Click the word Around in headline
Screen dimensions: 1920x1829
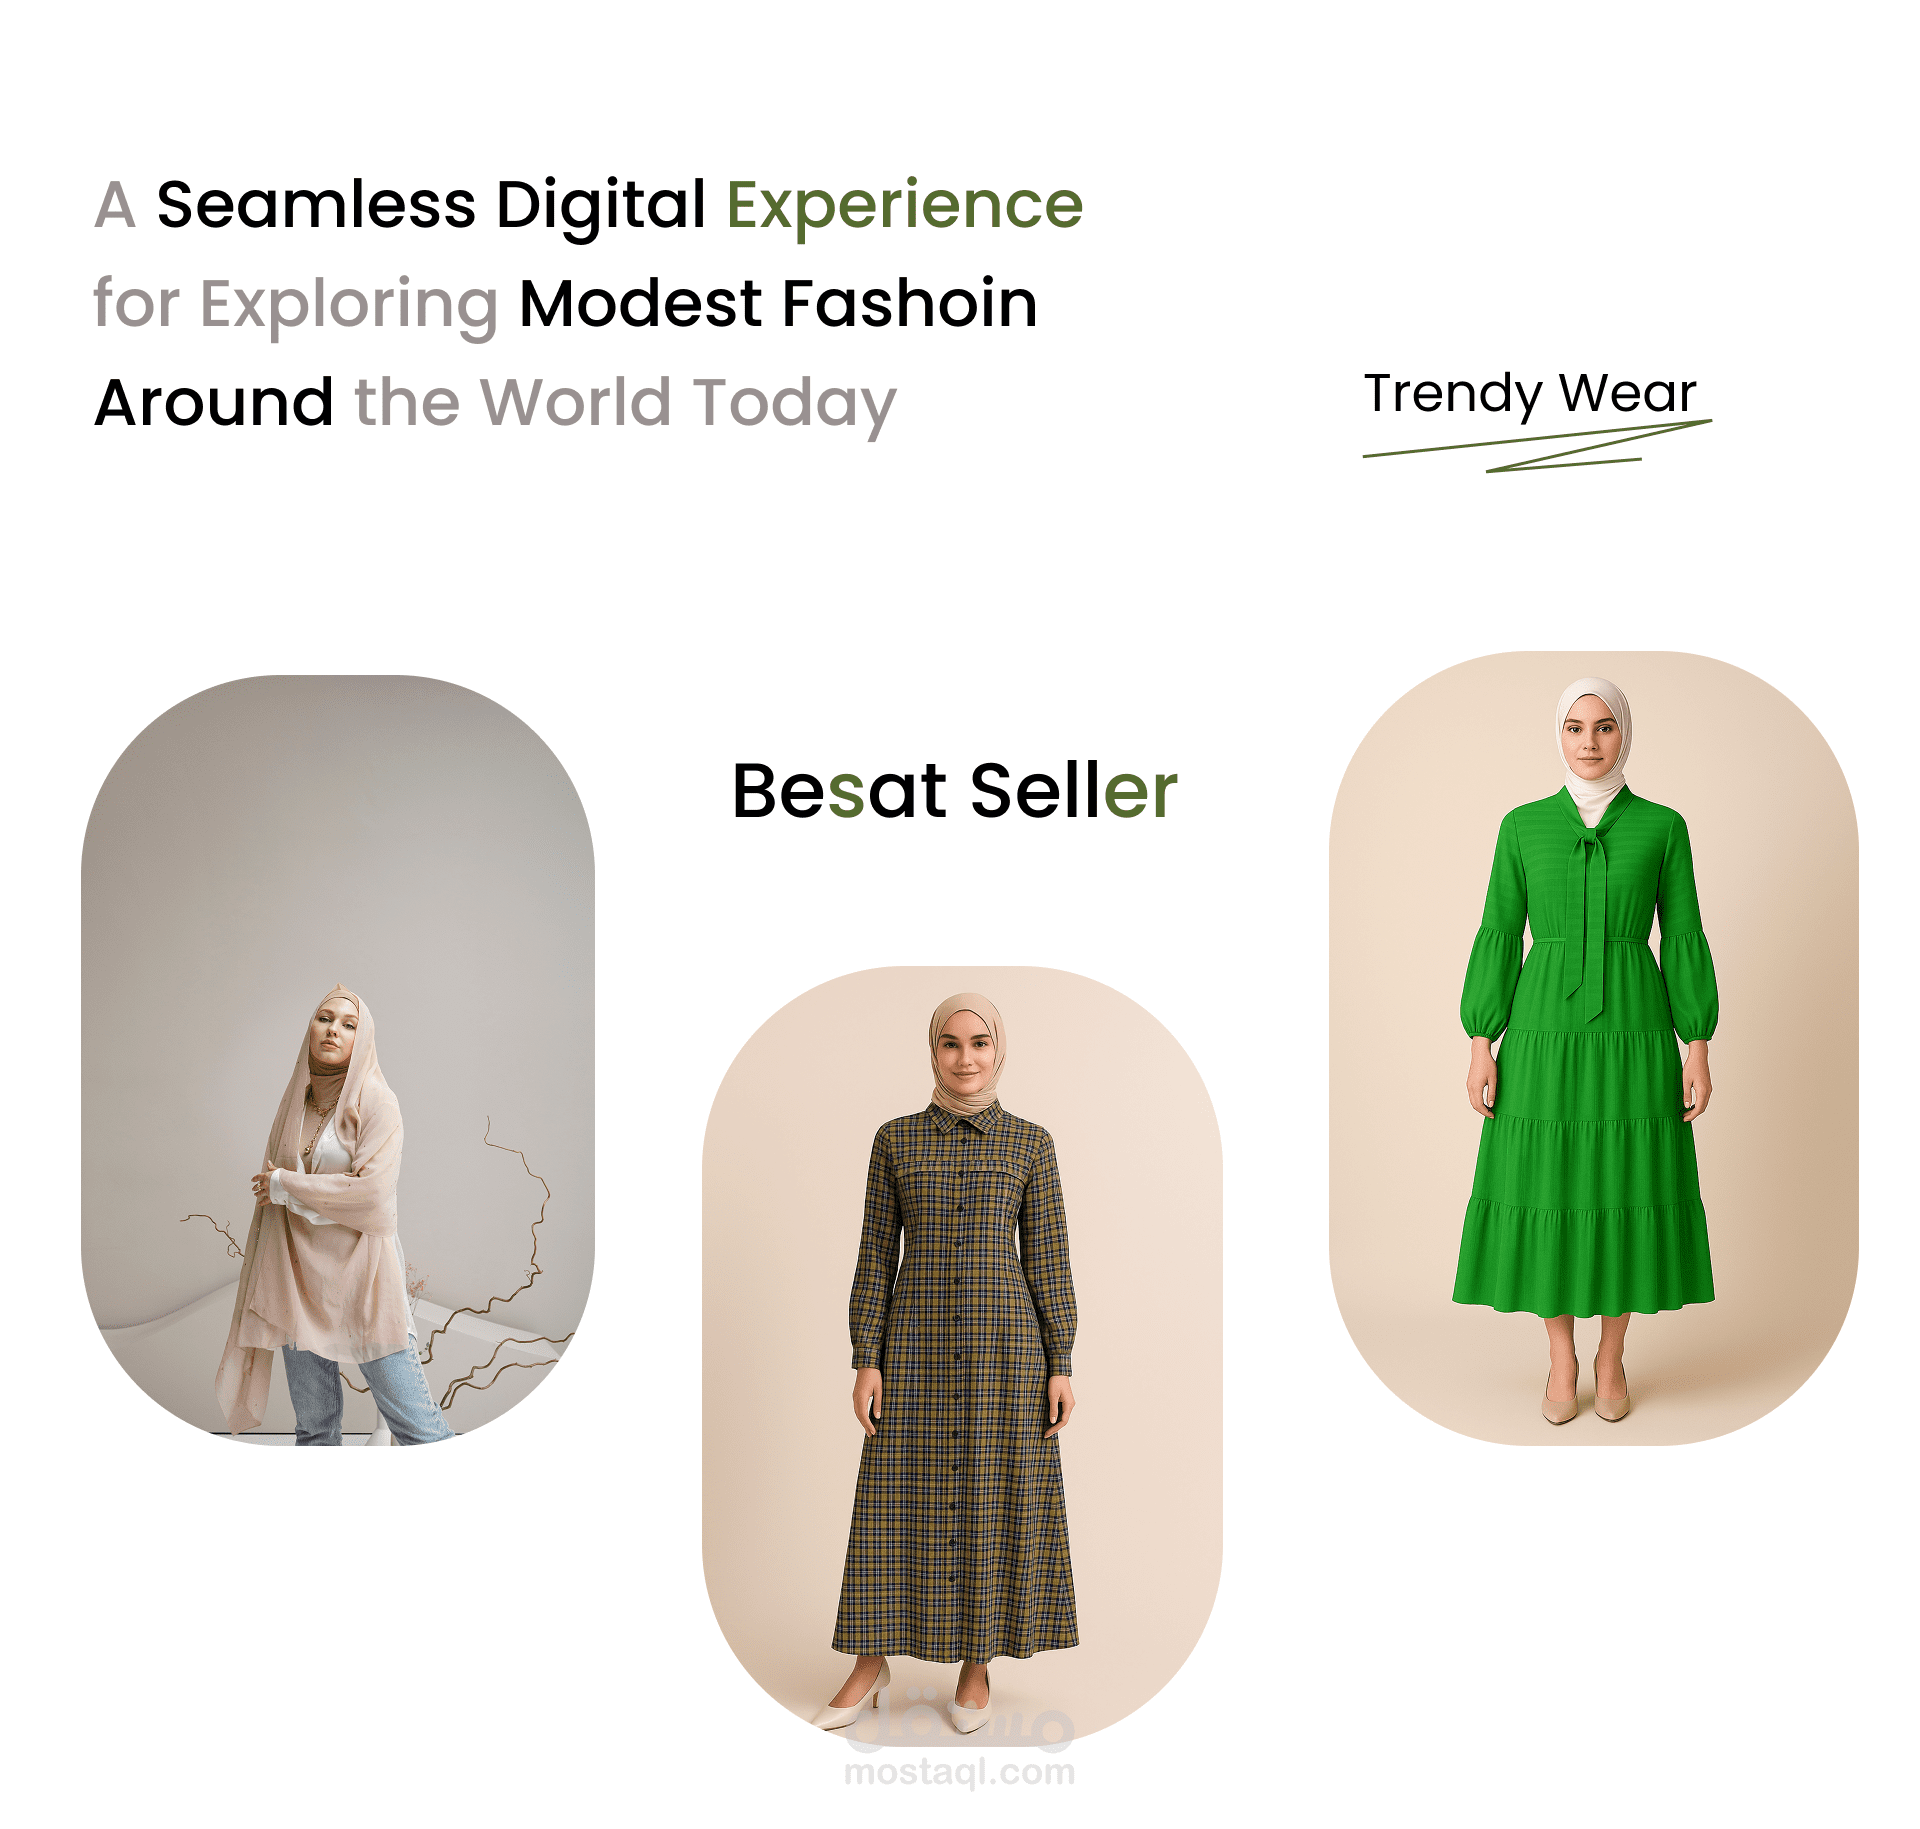214,403
